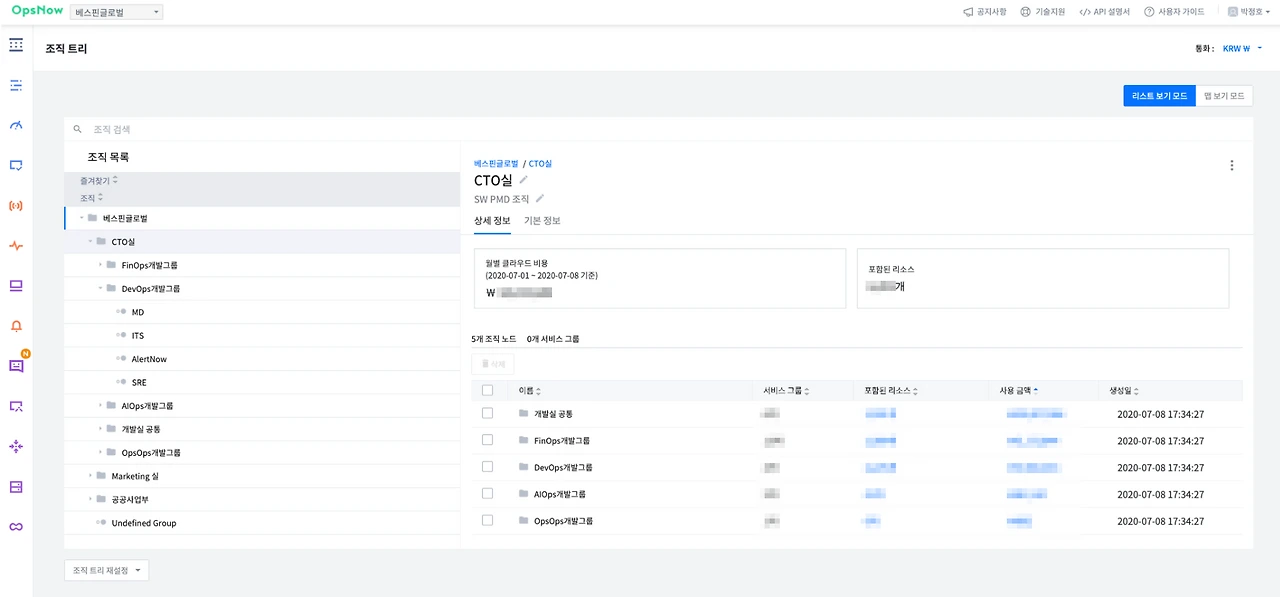Open the orange bell alert icon
Image resolution: width=1280 pixels, height=597 pixels.
(16, 326)
